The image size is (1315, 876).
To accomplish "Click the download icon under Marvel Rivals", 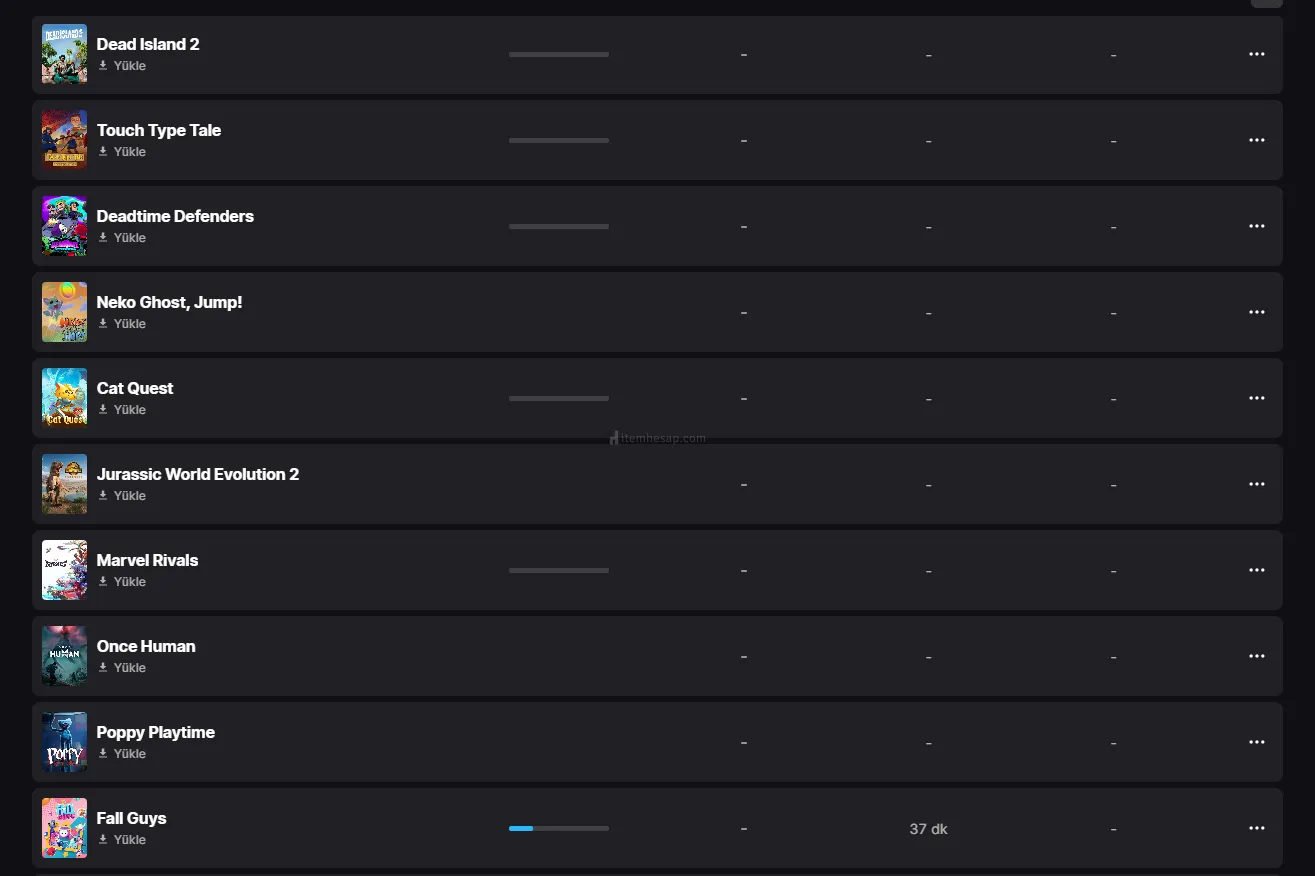I will pos(103,581).
